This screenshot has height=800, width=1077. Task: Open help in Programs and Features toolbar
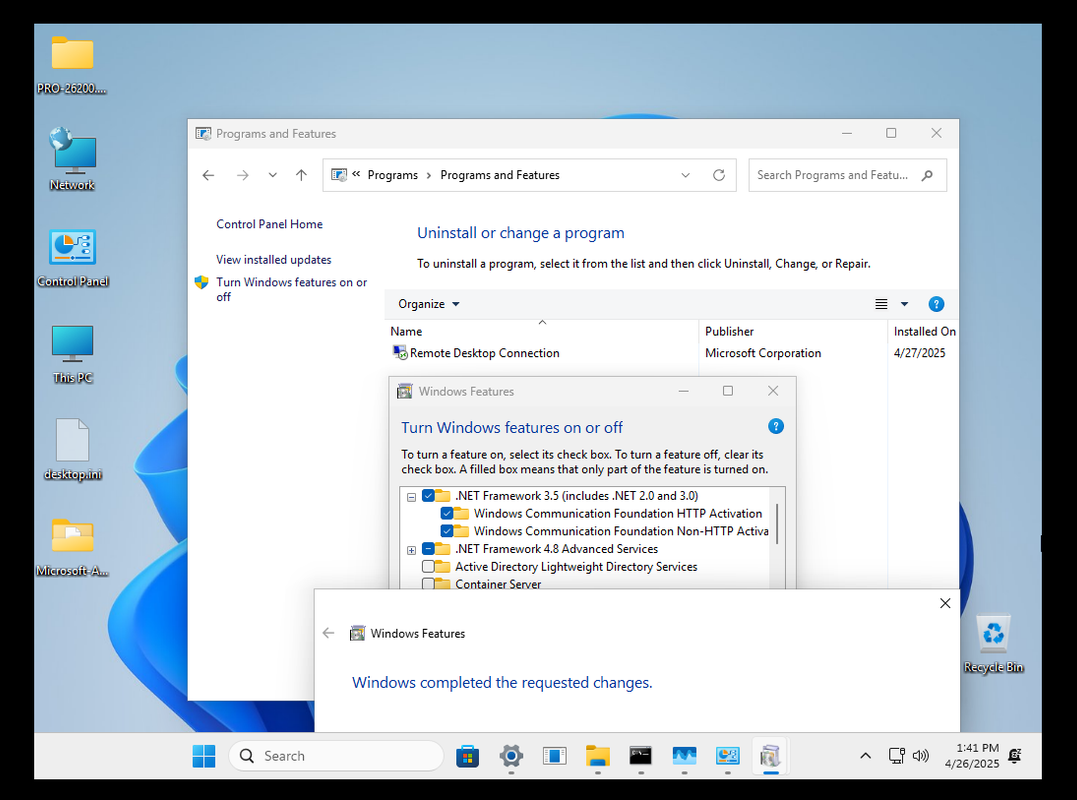(x=936, y=304)
